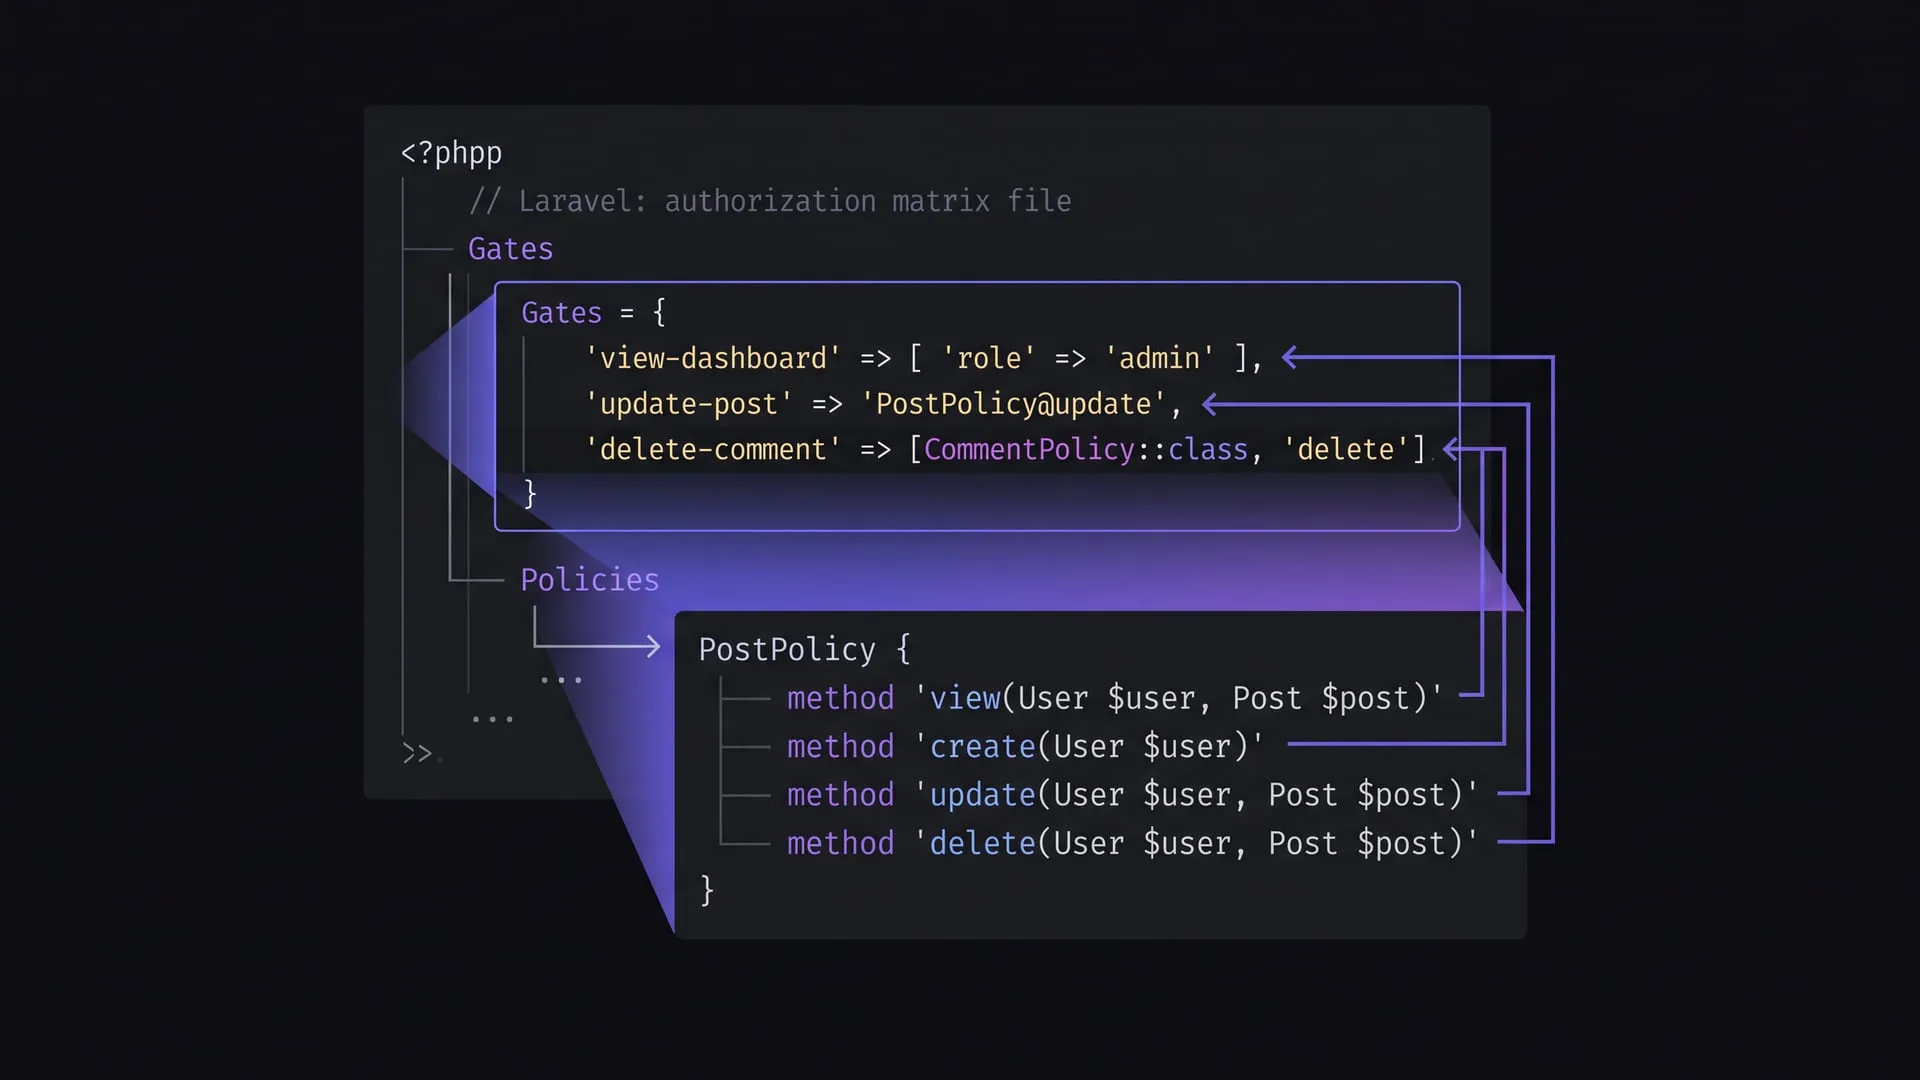The image size is (1920, 1080).
Task: Click the 'method' keyword on the view row
Action: click(x=840, y=698)
